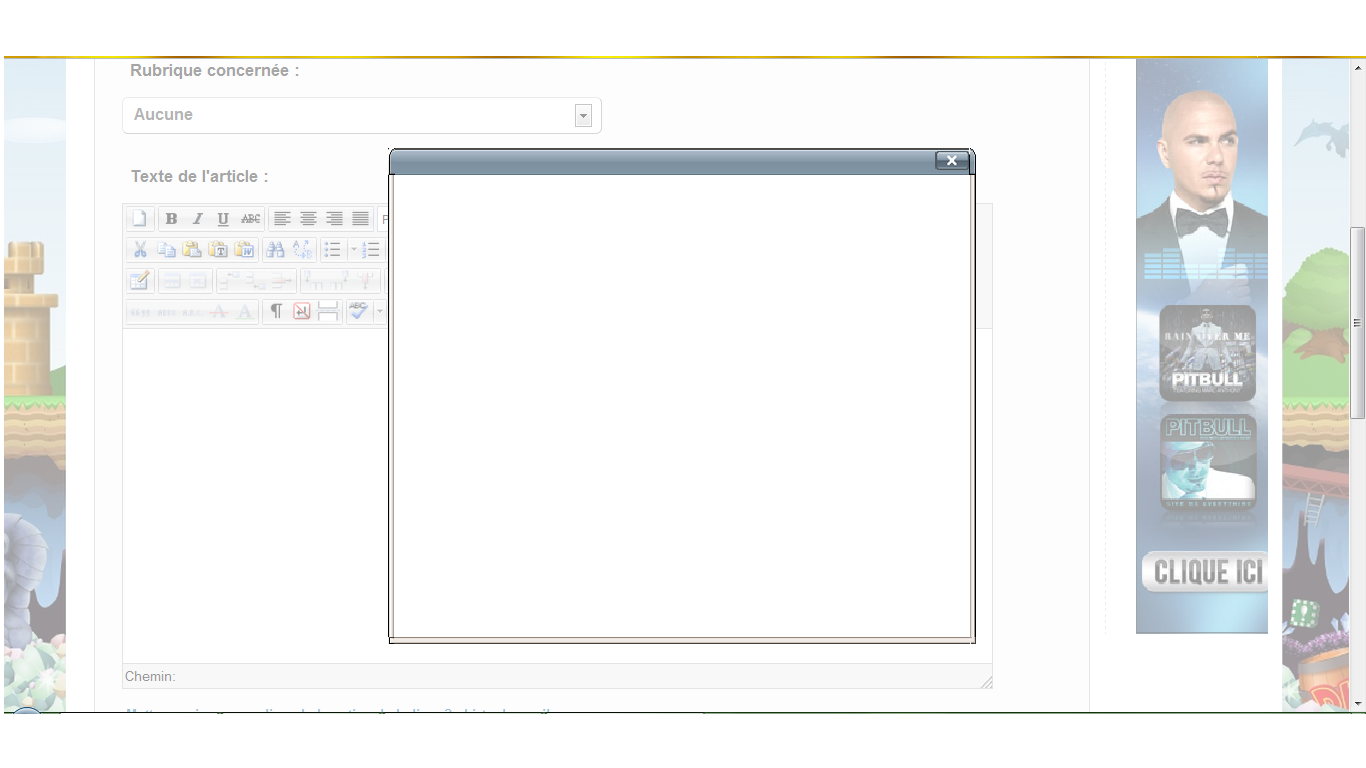Viewport: 1366px width, 768px height.
Task: Paste from Word
Action: coord(244,250)
